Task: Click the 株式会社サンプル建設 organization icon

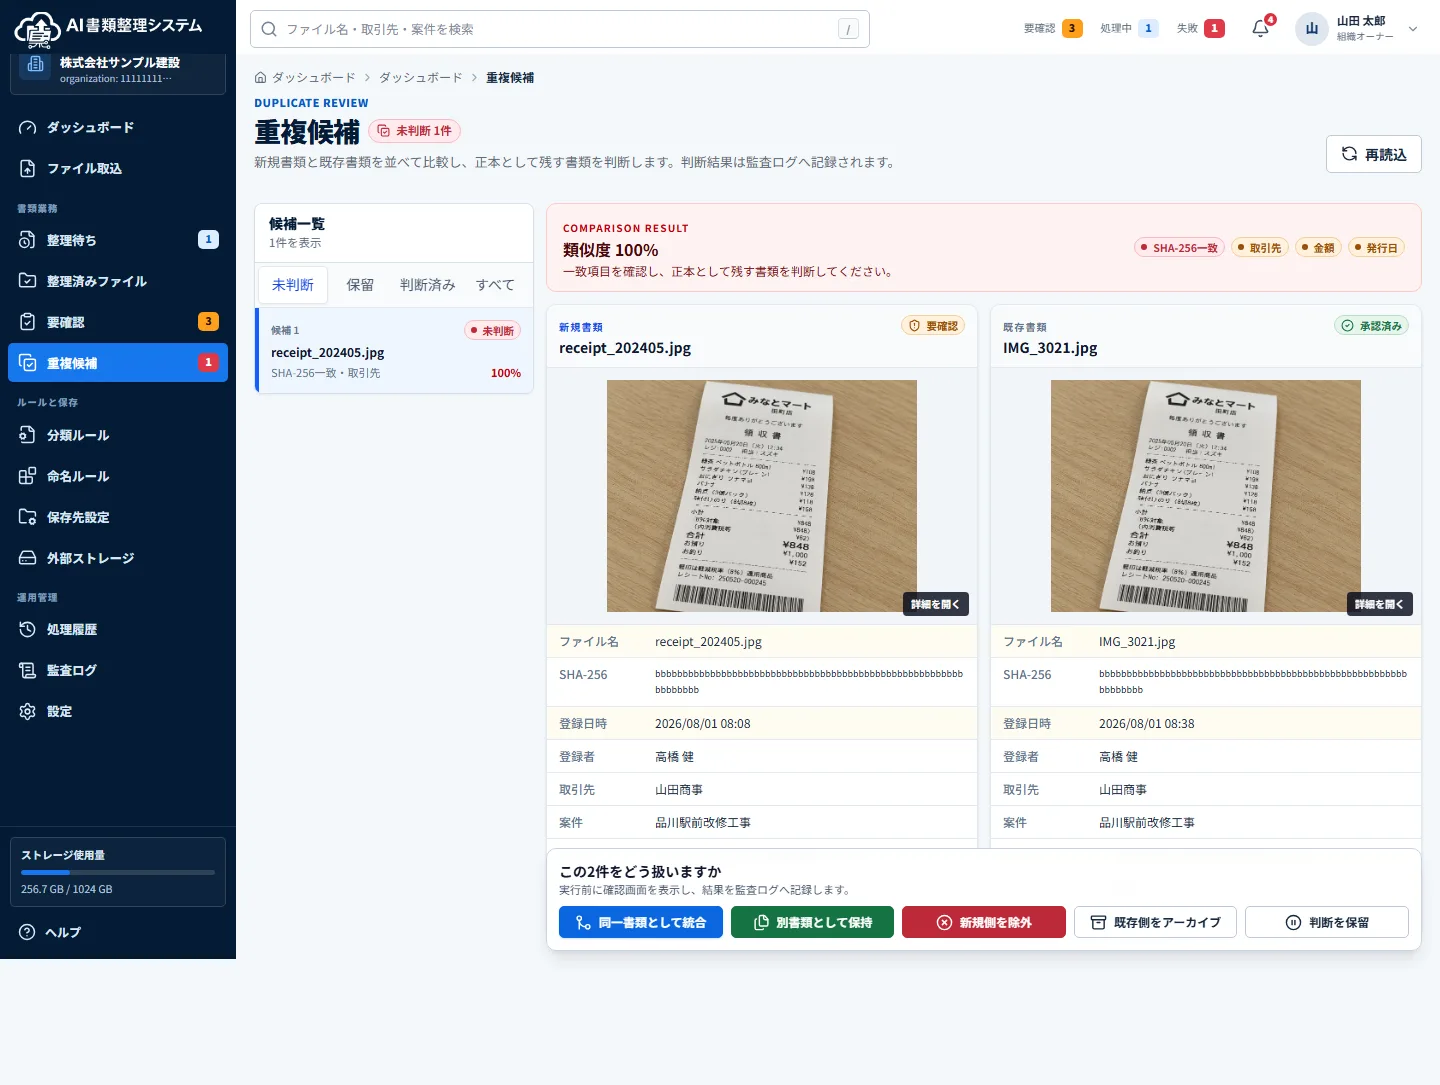Action: [36, 65]
